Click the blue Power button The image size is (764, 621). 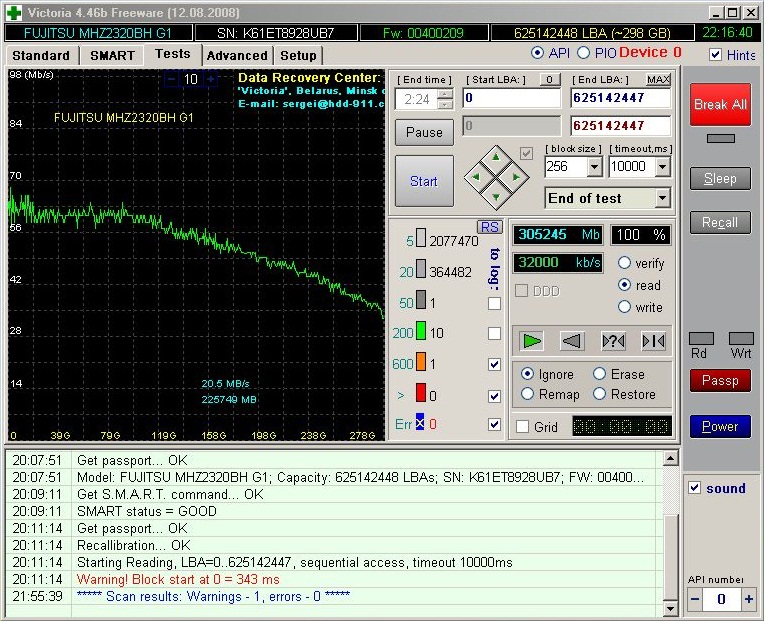720,427
